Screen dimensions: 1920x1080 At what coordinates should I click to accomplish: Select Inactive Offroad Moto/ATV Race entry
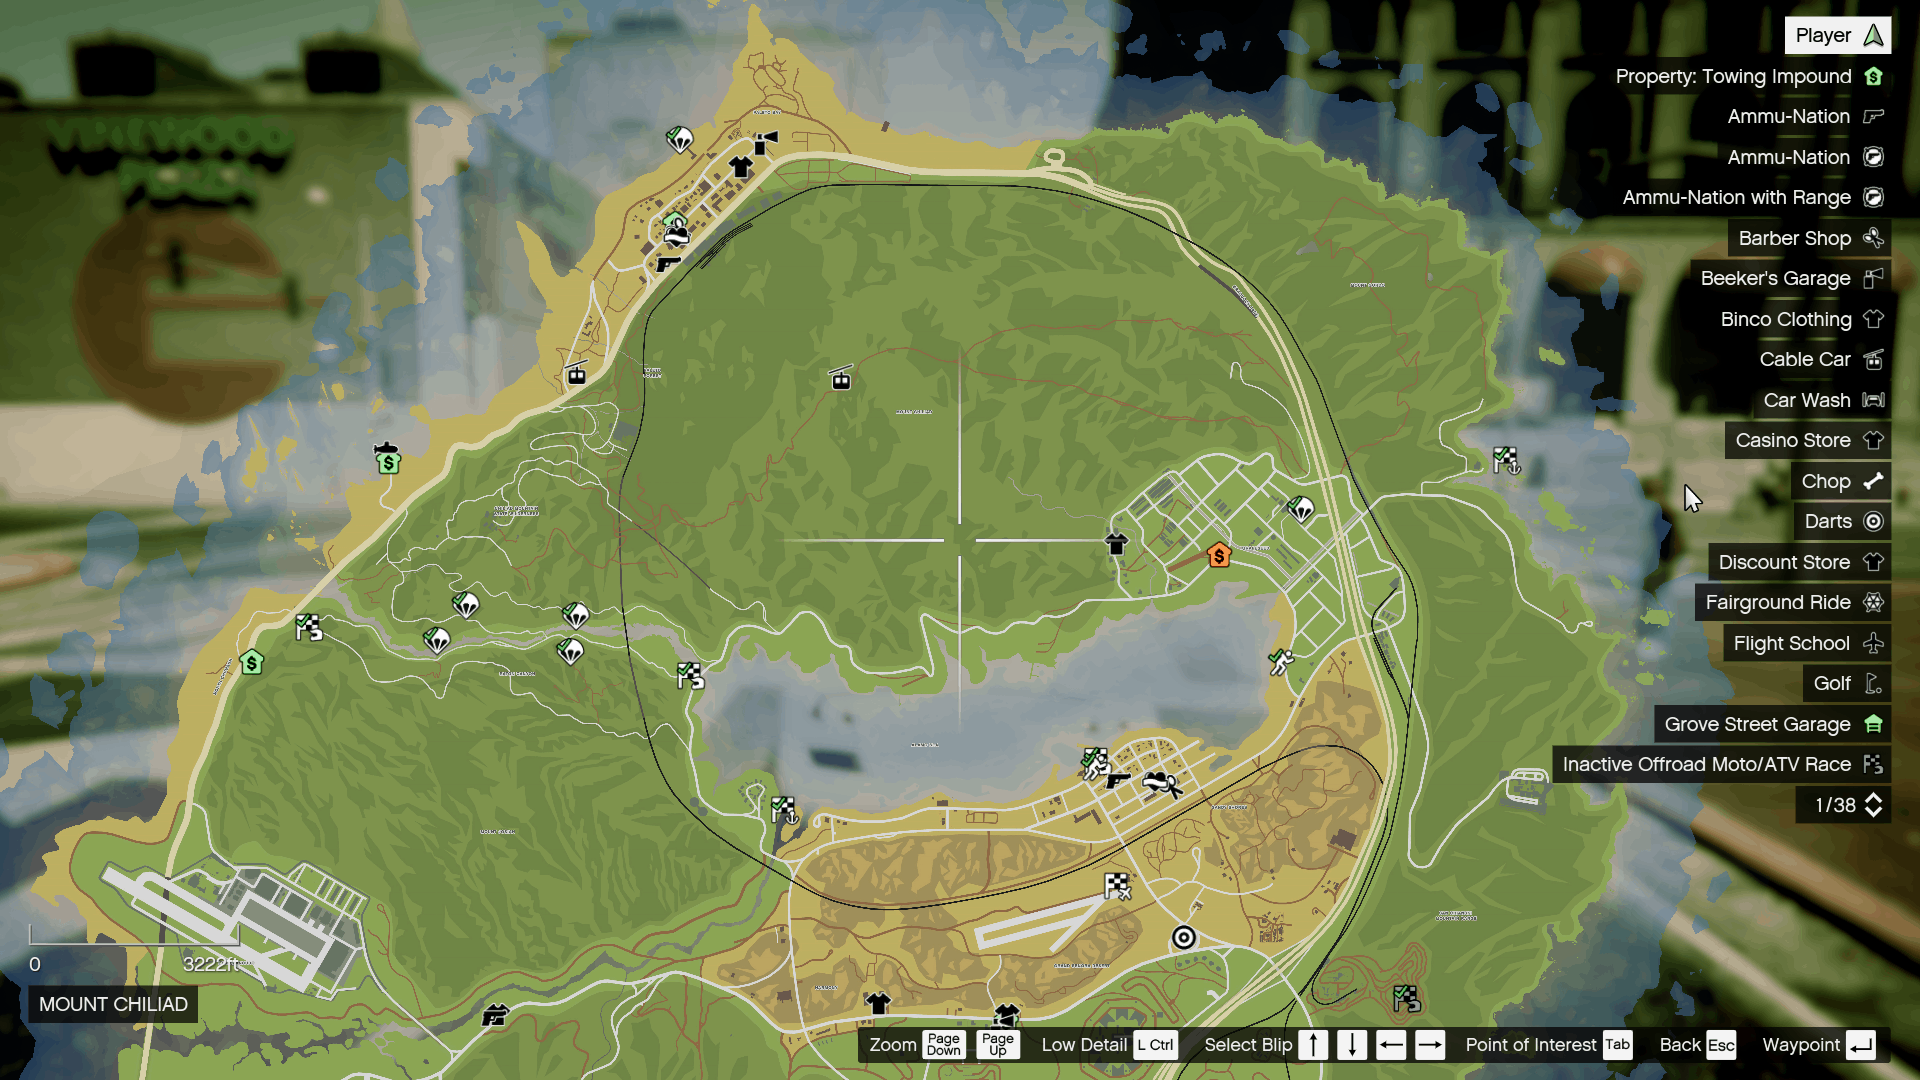click(x=1721, y=764)
